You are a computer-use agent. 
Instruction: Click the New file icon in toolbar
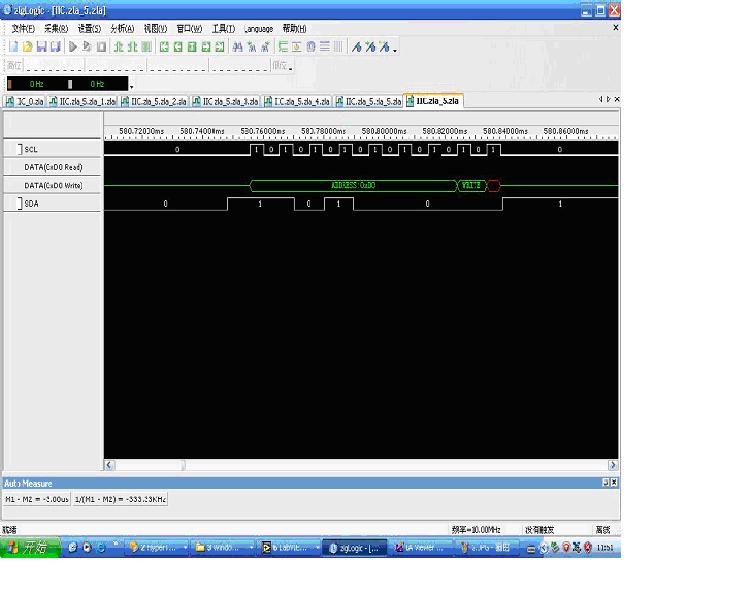14,47
